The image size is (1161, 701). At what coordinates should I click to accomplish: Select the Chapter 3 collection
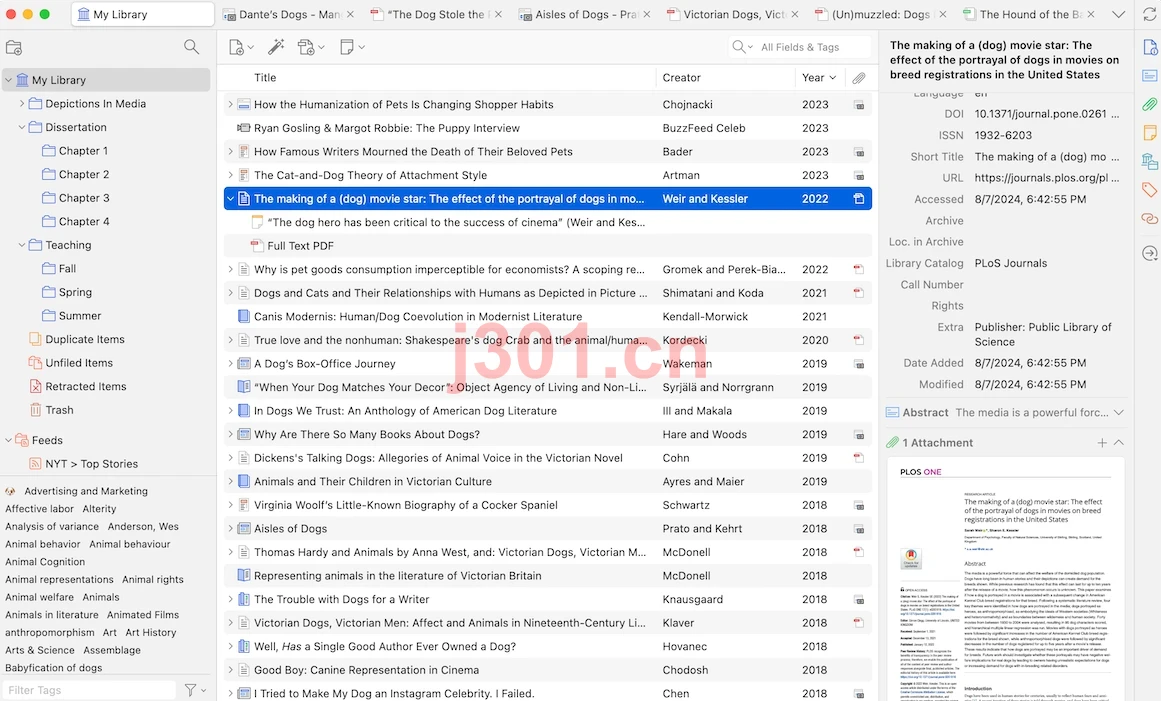tap(84, 198)
